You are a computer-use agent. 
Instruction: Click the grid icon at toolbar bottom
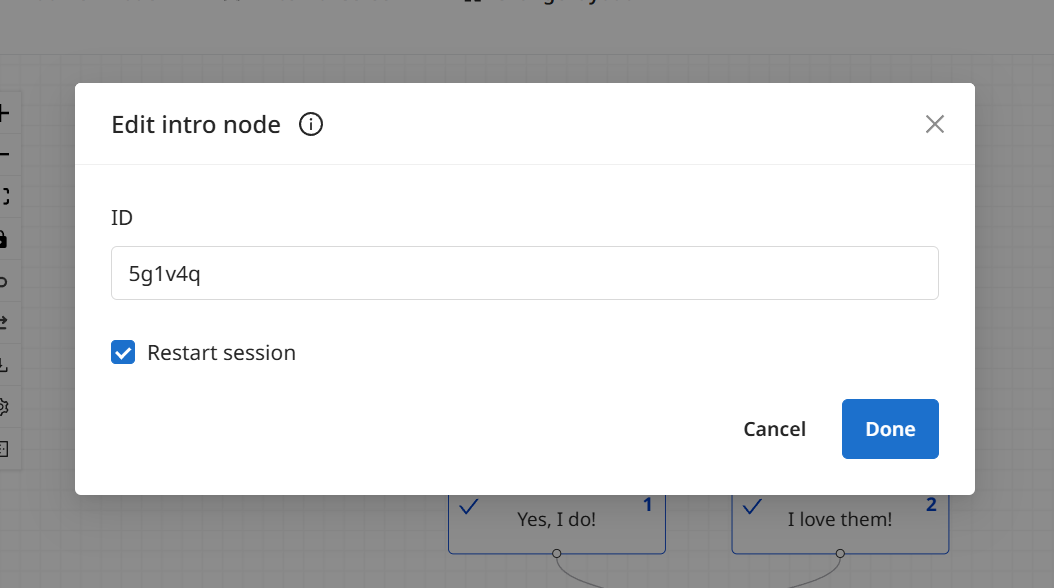coord(3,449)
